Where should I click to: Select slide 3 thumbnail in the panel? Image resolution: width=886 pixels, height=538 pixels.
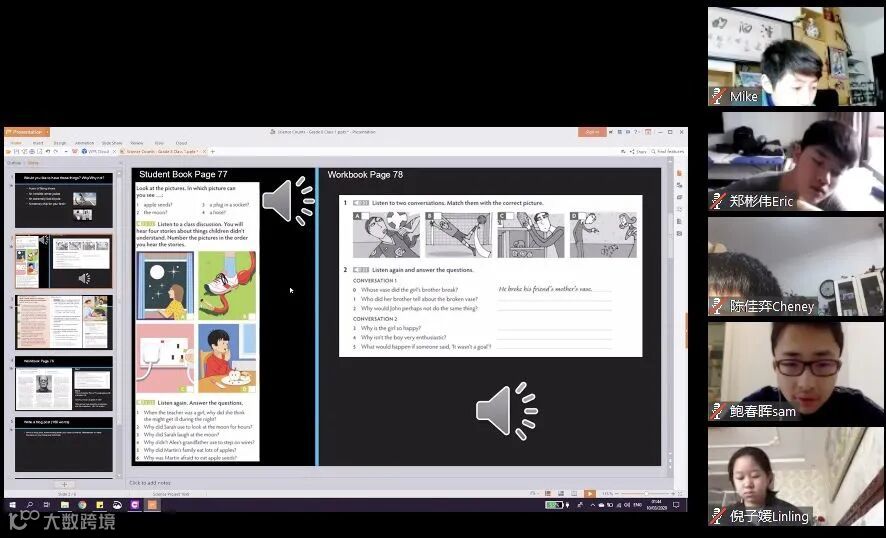[64, 322]
